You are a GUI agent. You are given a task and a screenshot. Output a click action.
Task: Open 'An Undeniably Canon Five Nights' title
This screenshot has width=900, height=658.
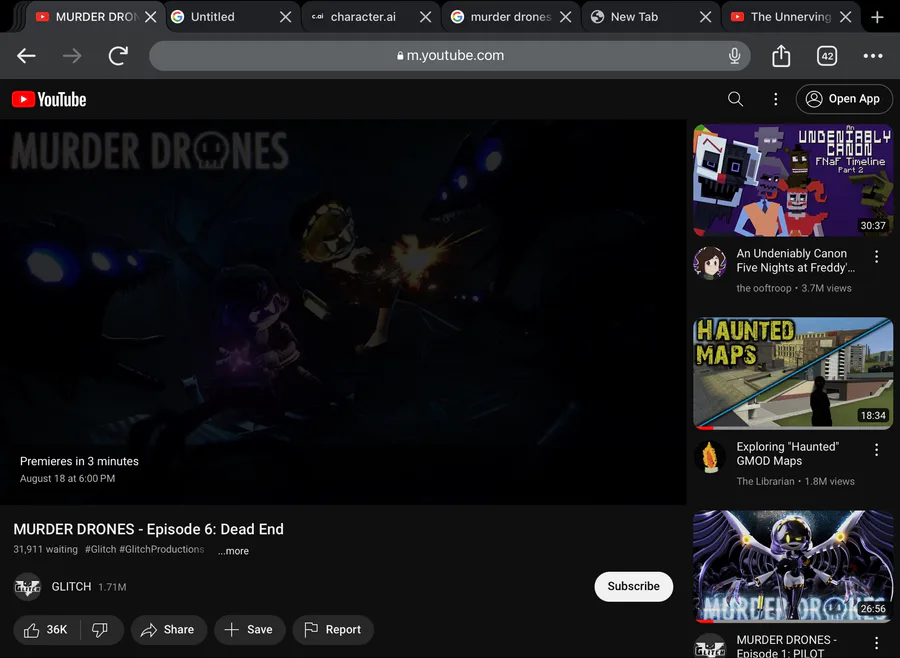coord(796,261)
